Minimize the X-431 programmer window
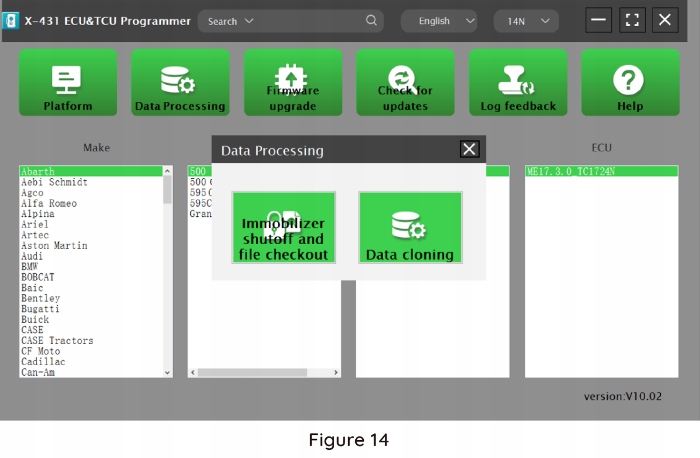 click(x=598, y=20)
